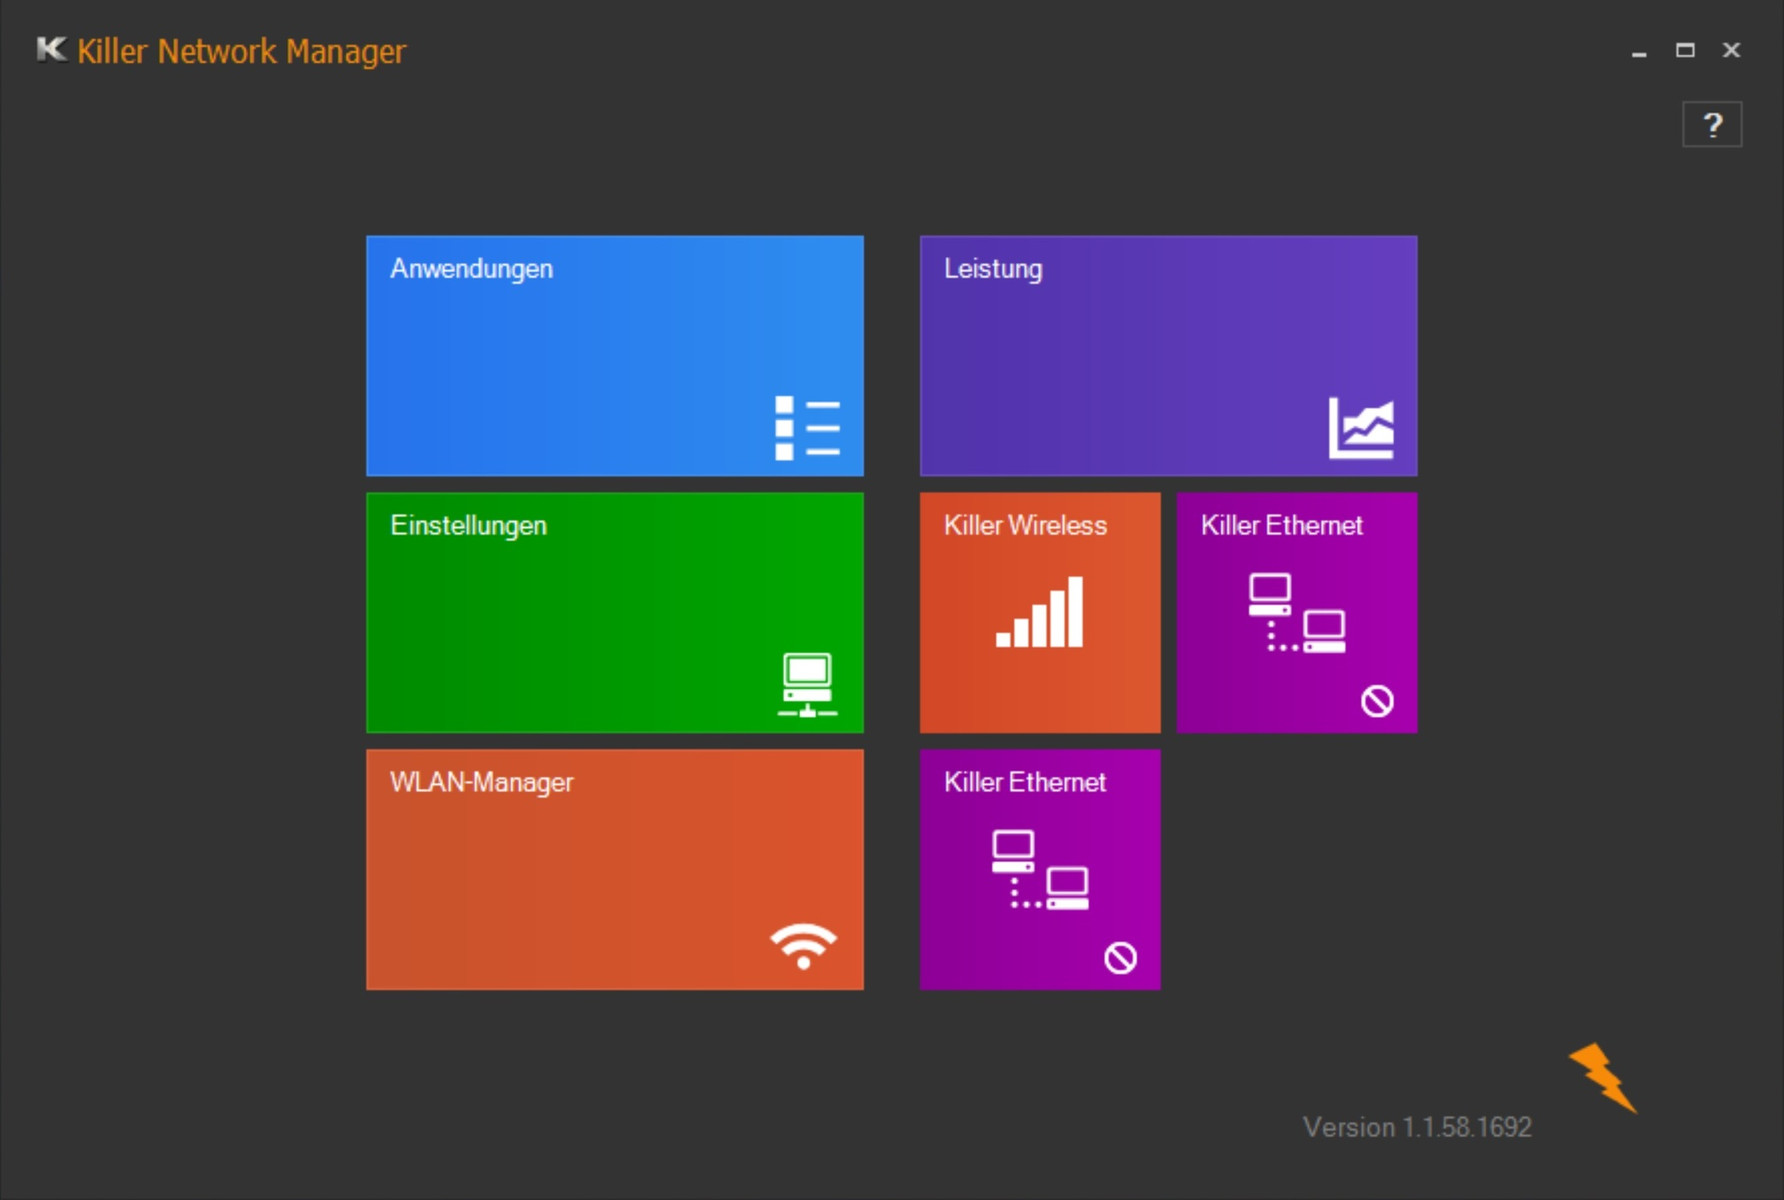
Task: Click the Version 1.1.58.1692 text
Action: tap(1417, 1127)
